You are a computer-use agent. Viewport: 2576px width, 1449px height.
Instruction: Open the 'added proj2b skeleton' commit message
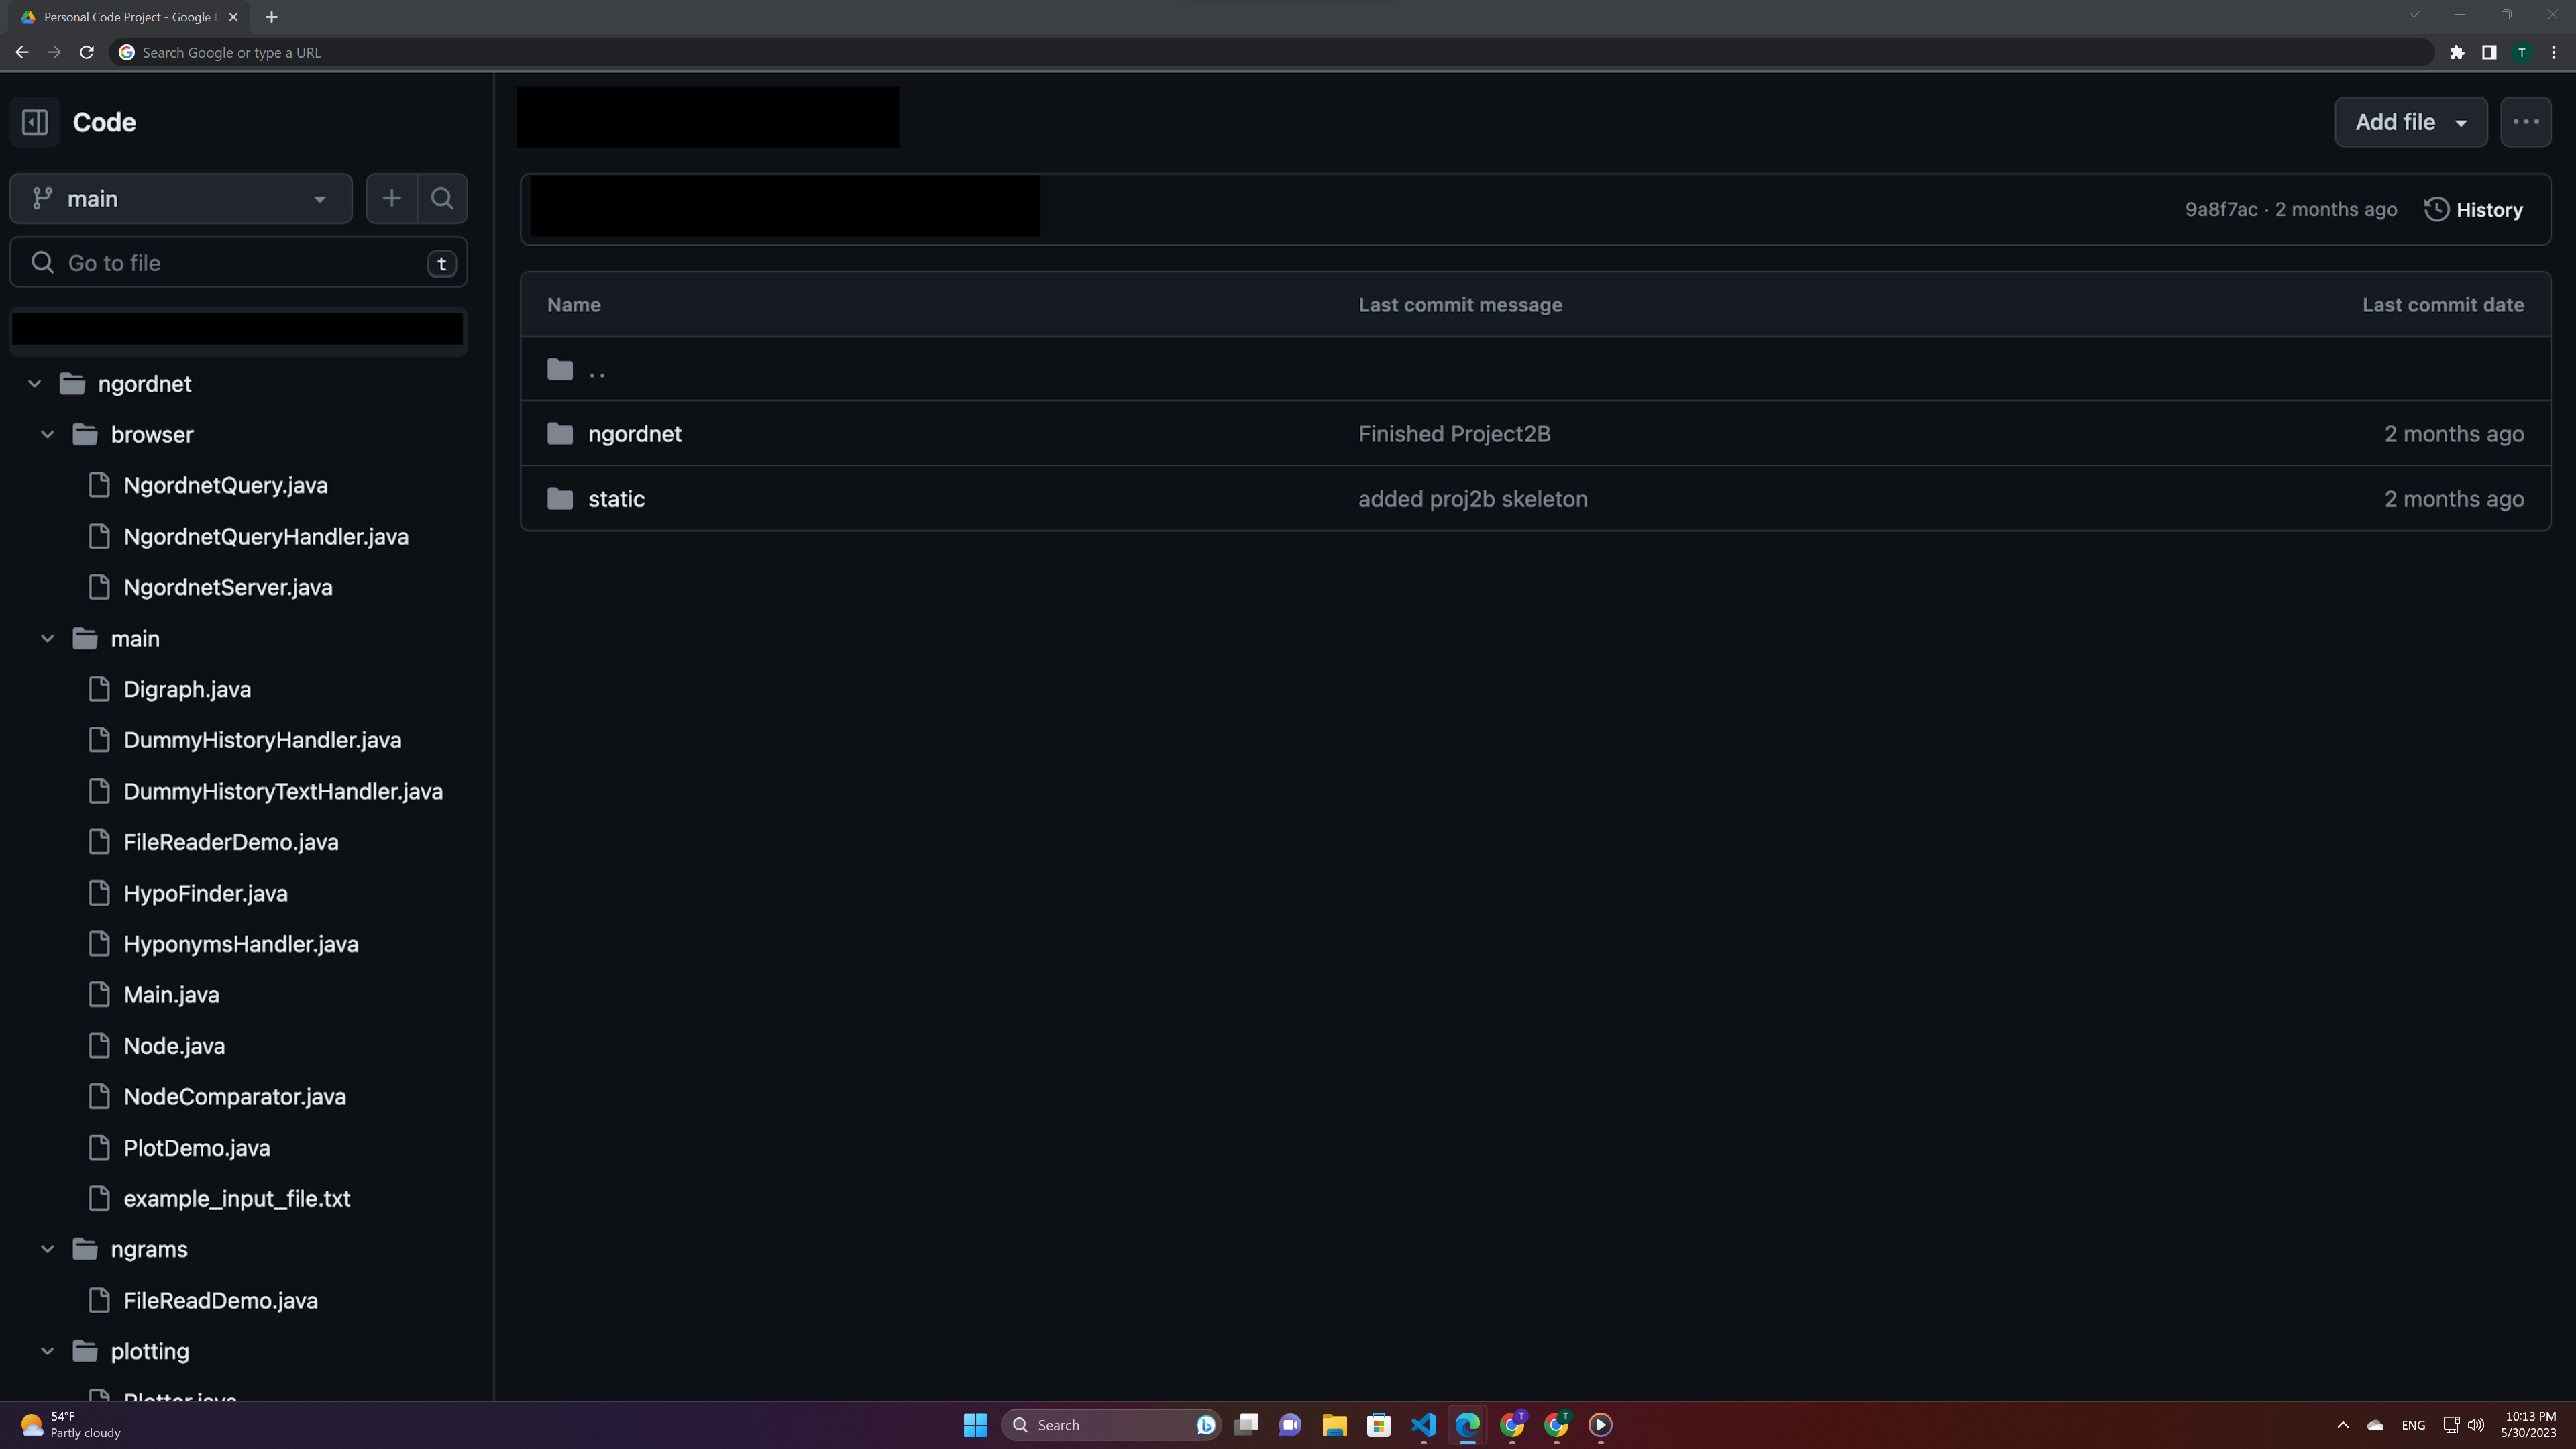tap(1472, 499)
